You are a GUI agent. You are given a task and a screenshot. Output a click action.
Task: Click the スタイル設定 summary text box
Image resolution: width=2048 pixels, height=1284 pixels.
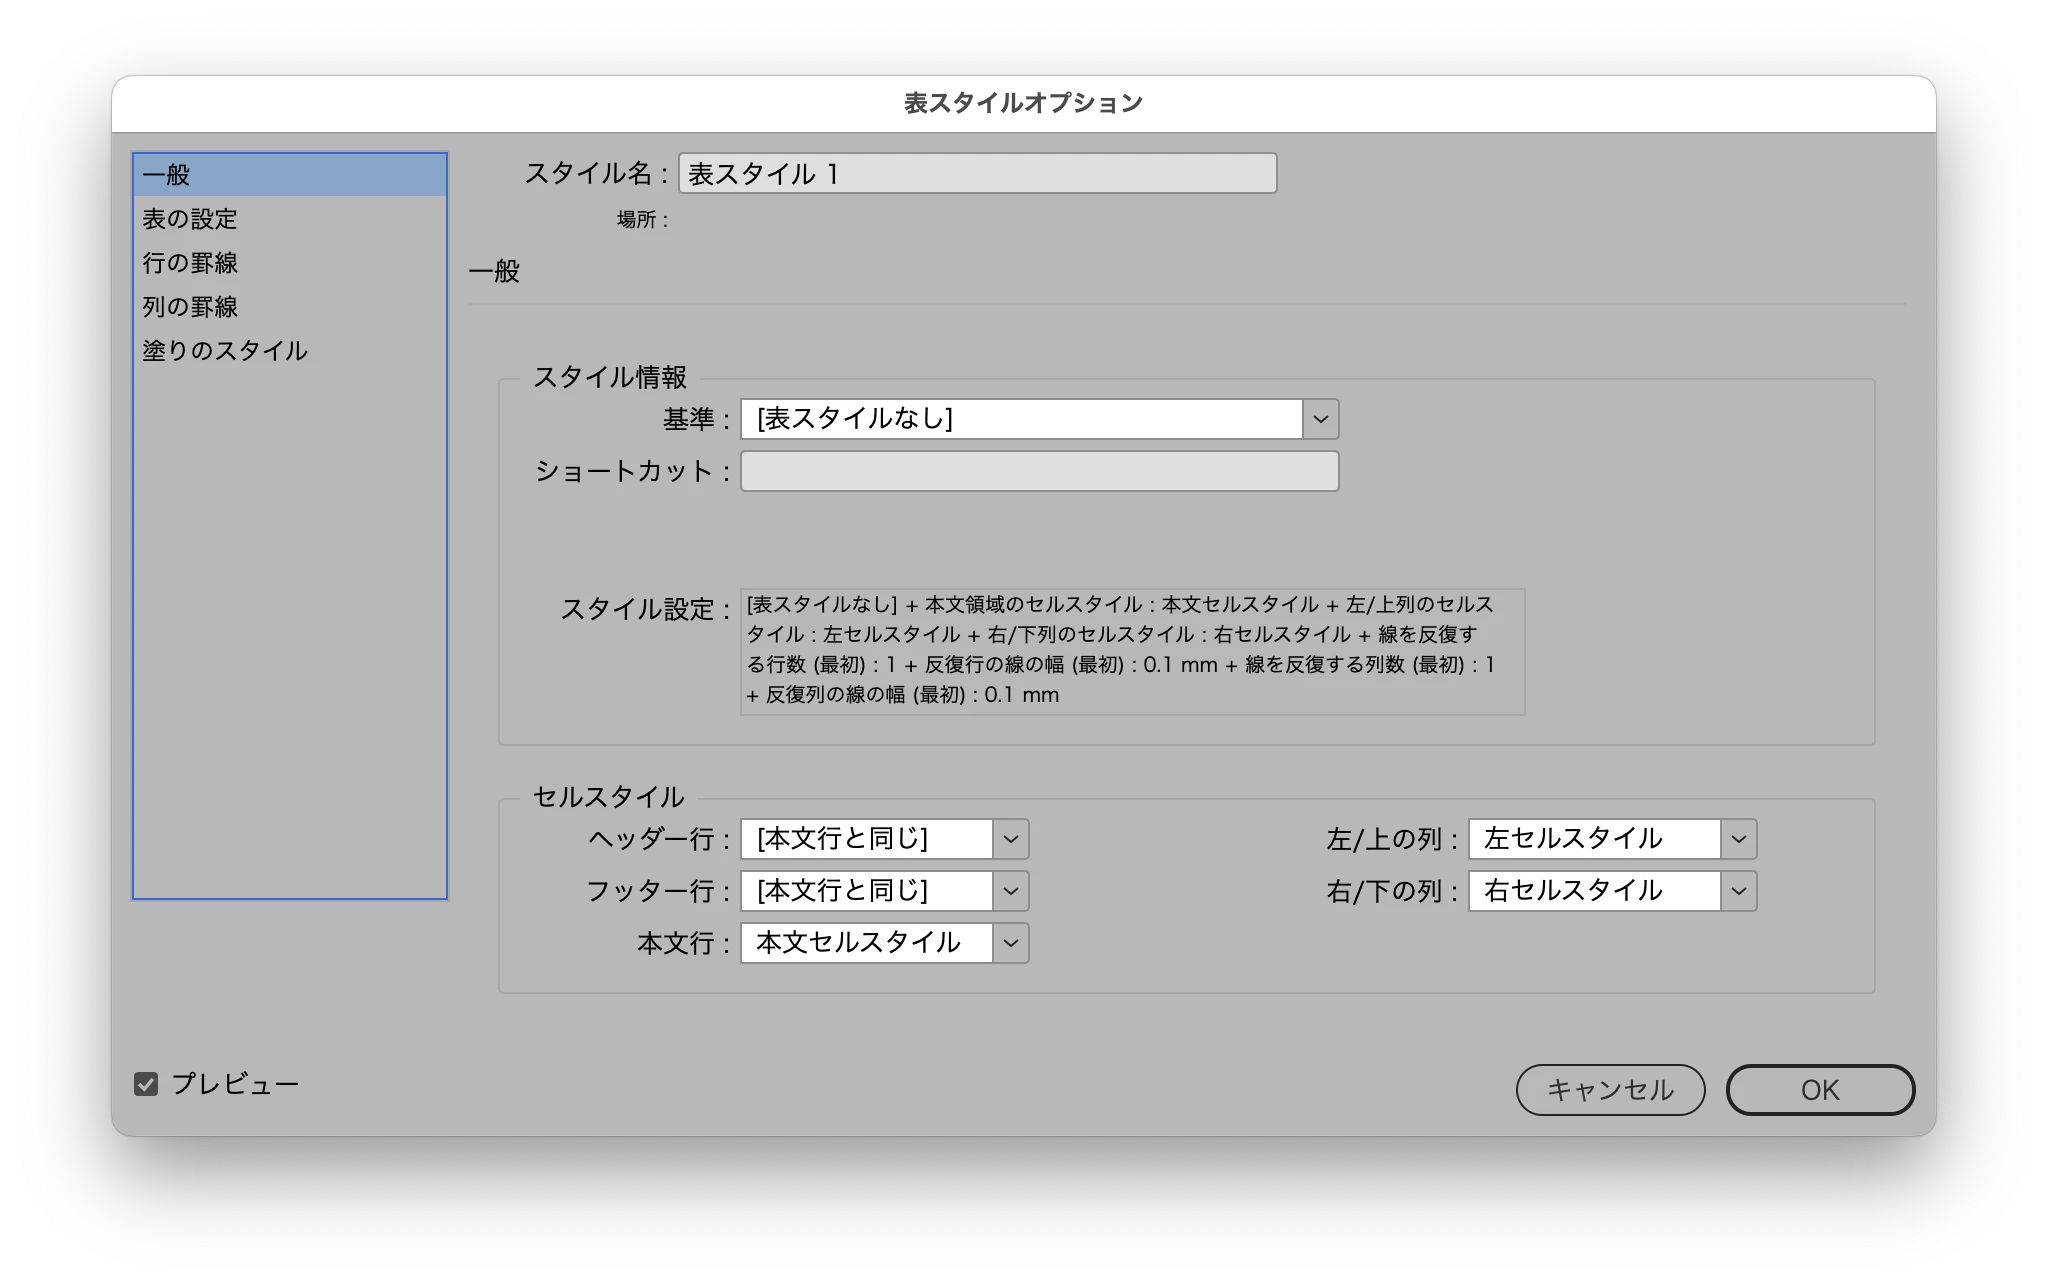[x=1132, y=651]
